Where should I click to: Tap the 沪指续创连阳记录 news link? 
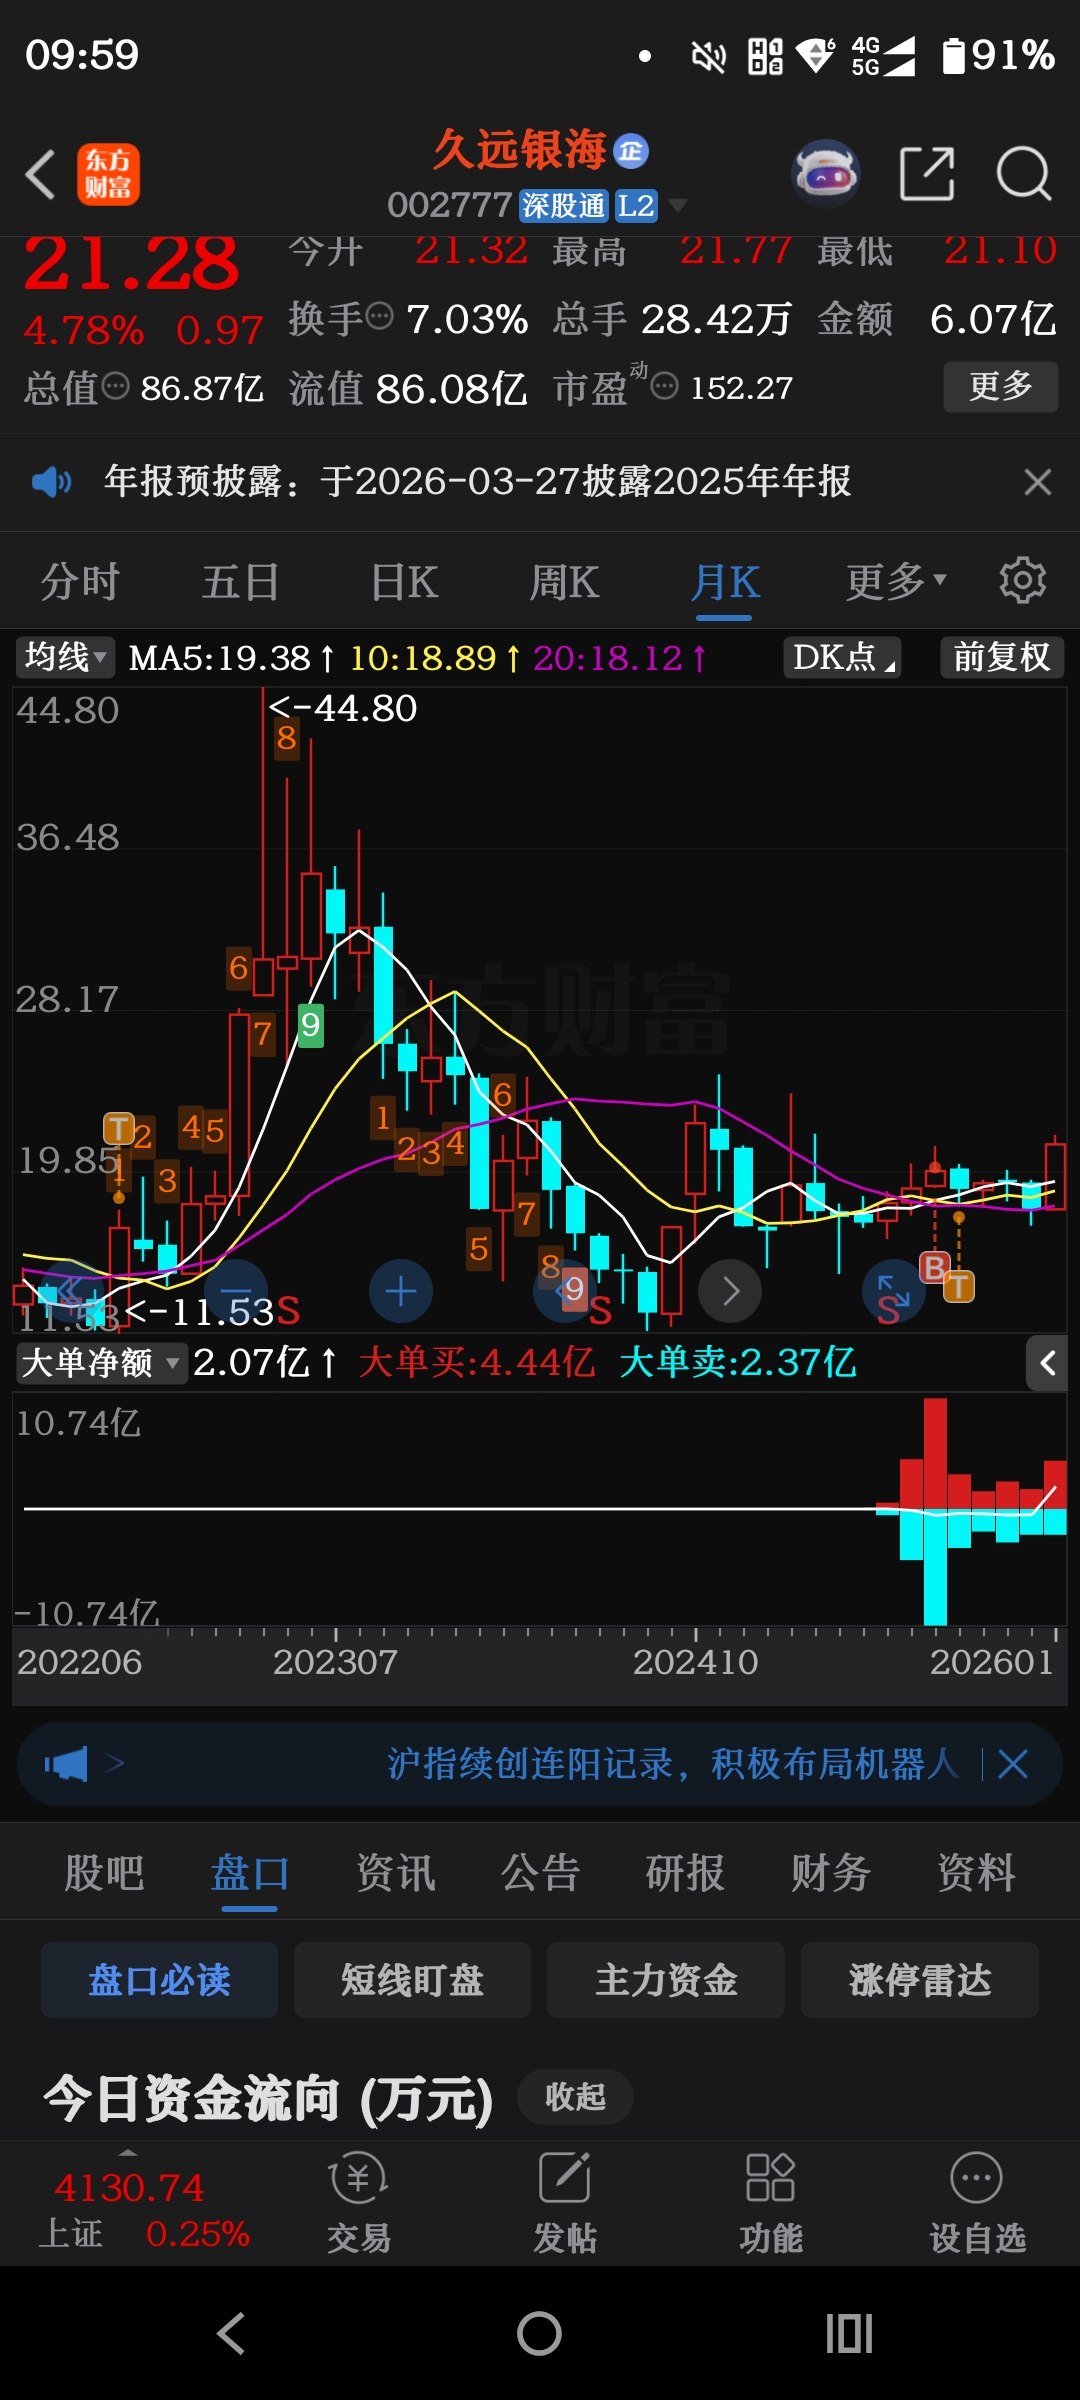(x=673, y=1764)
